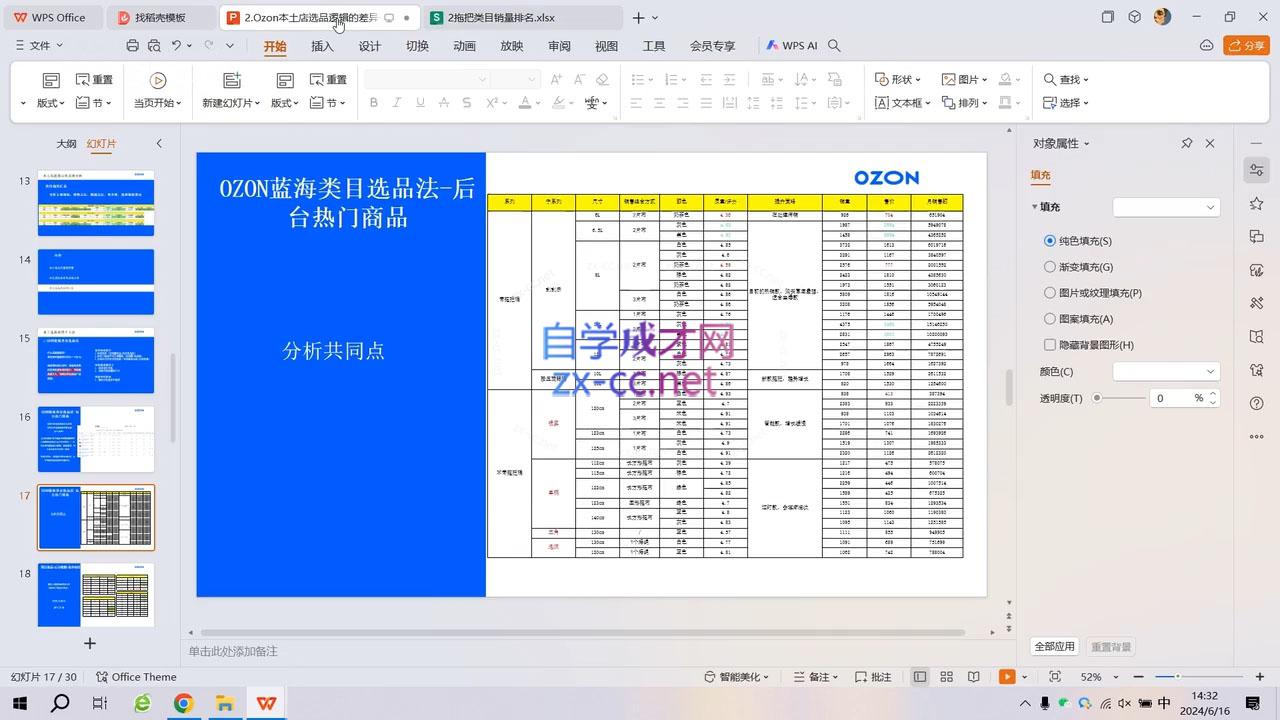Viewport: 1280px width, 720px height.
Task: Open the fill preset dropdown beside 填充
Action: click(1167, 207)
